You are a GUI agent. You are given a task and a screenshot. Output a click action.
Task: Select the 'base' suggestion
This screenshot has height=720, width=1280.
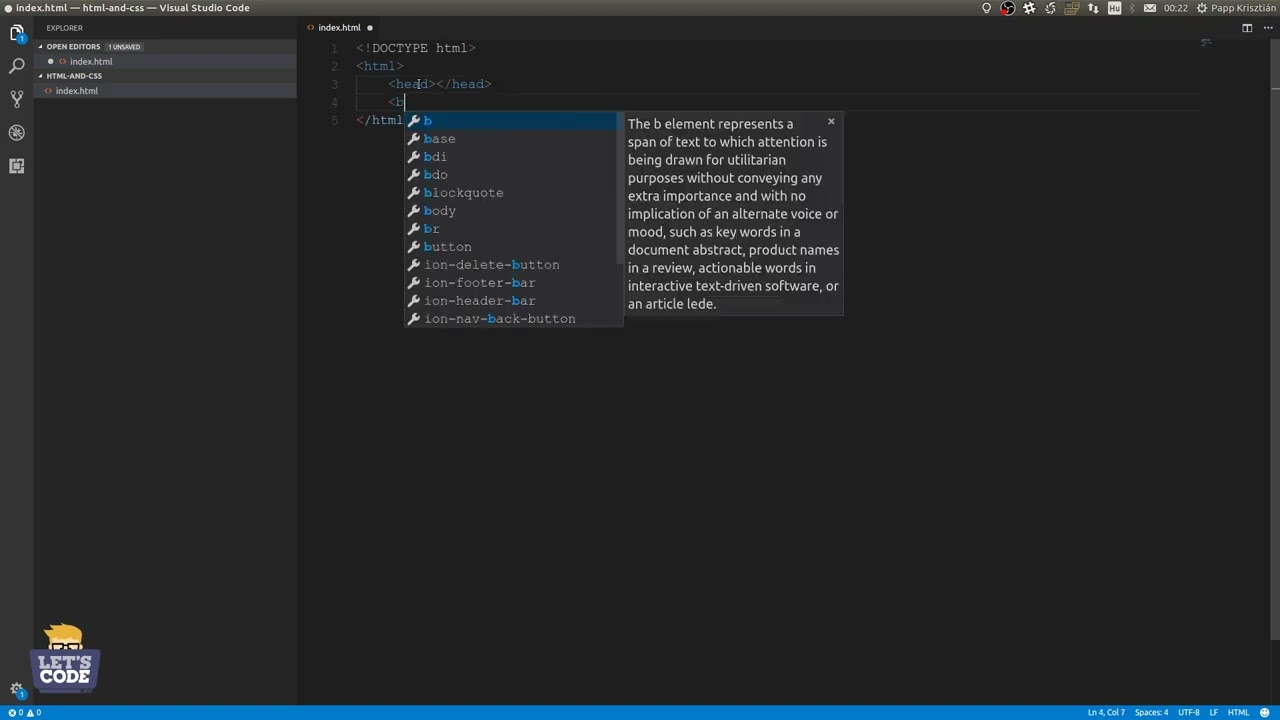click(x=513, y=139)
